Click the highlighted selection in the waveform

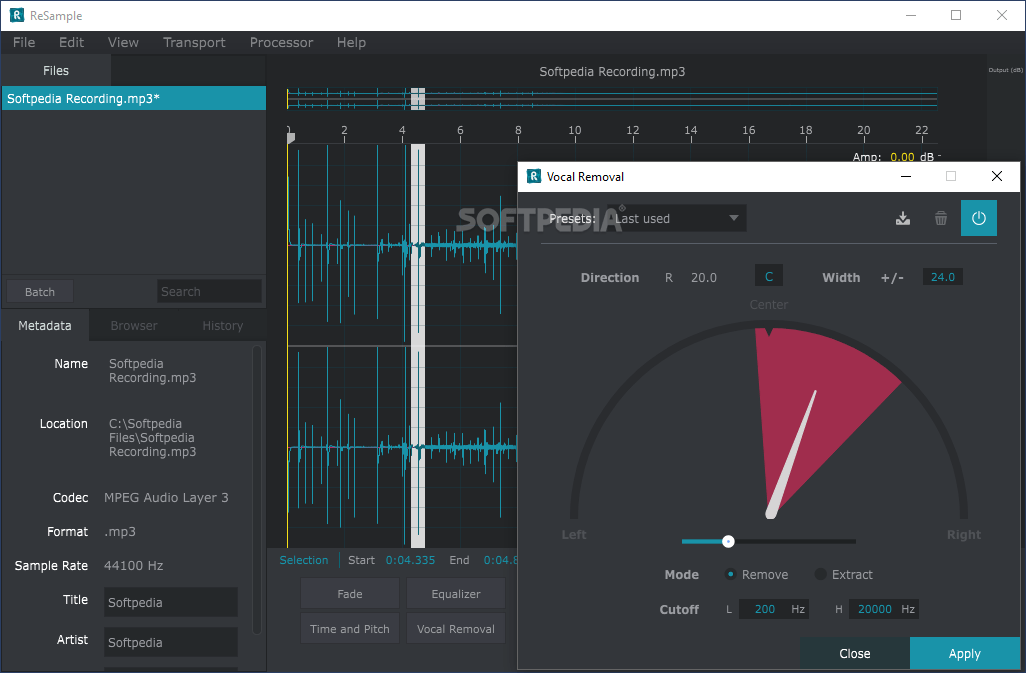417,345
